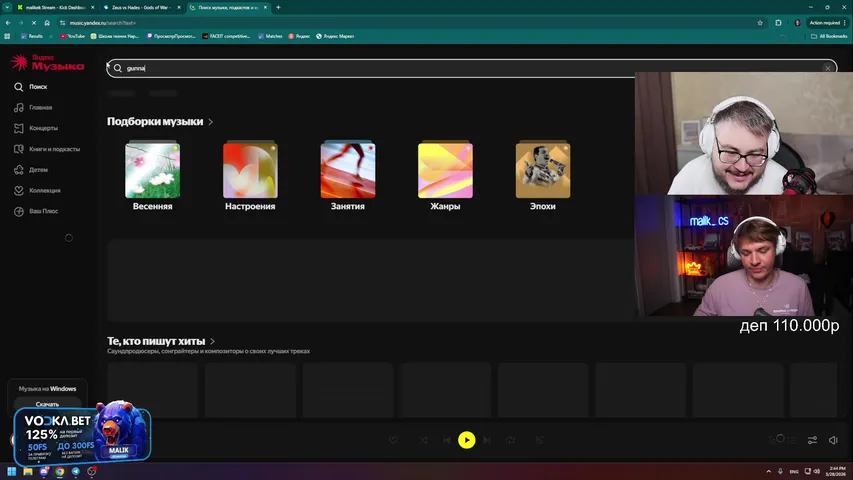Viewport: 853px width, 480px height.
Task: Click the yellow Play button in player
Action: click(x=466, y=440)
